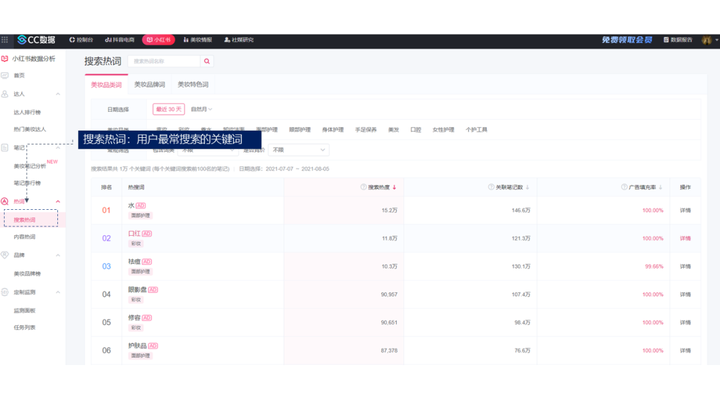
Task: Select the 小红书 pill in the top navigation
Action: tap(158, 40)
